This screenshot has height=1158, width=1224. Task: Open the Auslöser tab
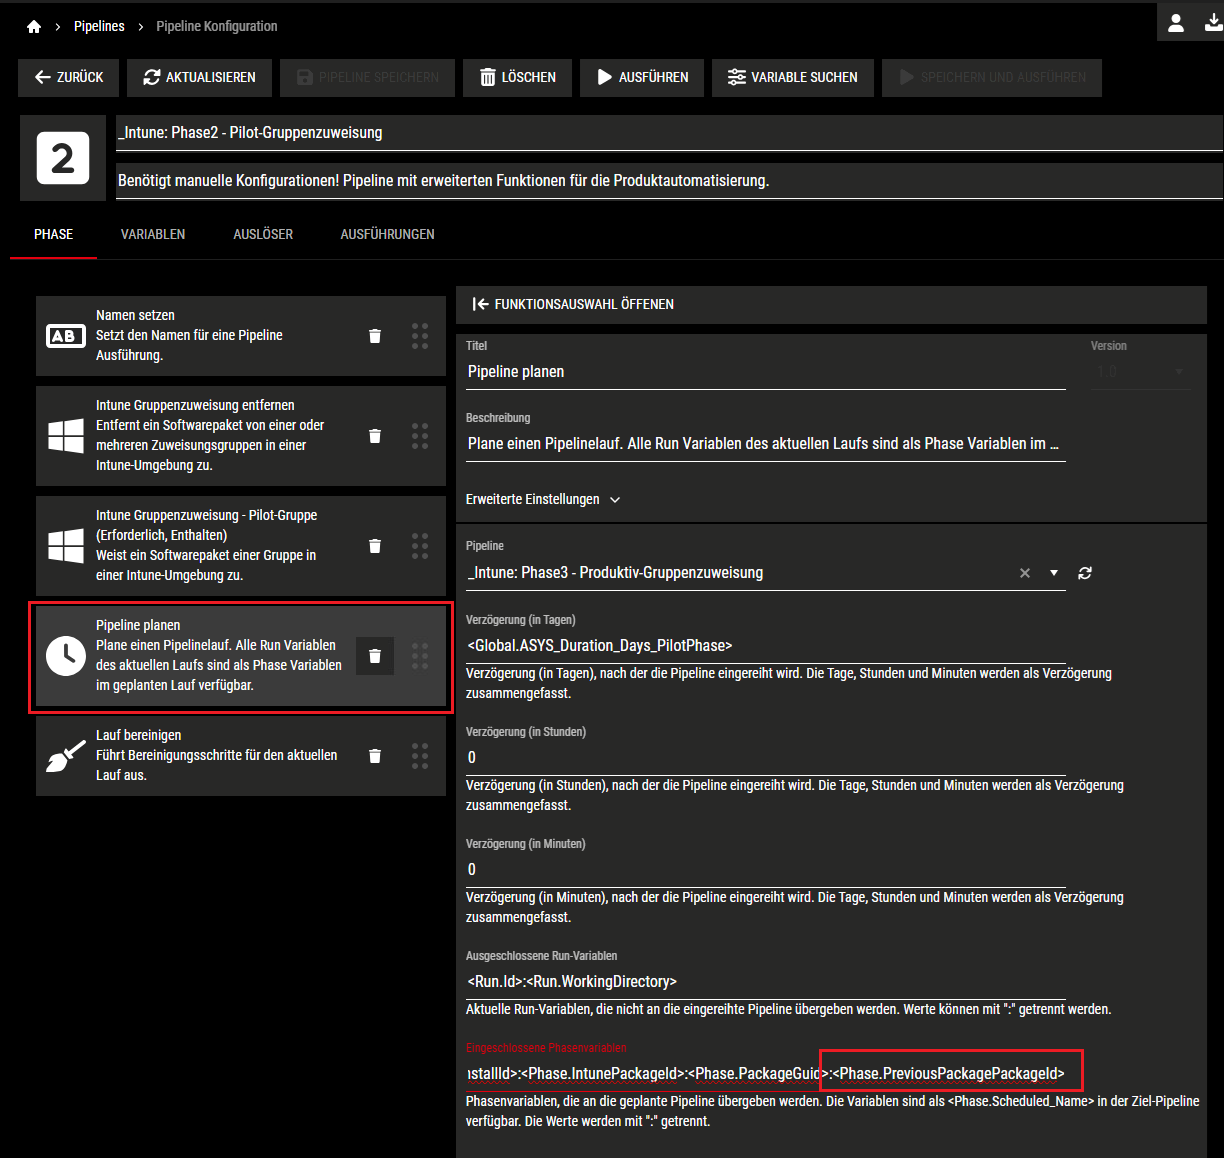pyautogui.click(x=263, y=234)
